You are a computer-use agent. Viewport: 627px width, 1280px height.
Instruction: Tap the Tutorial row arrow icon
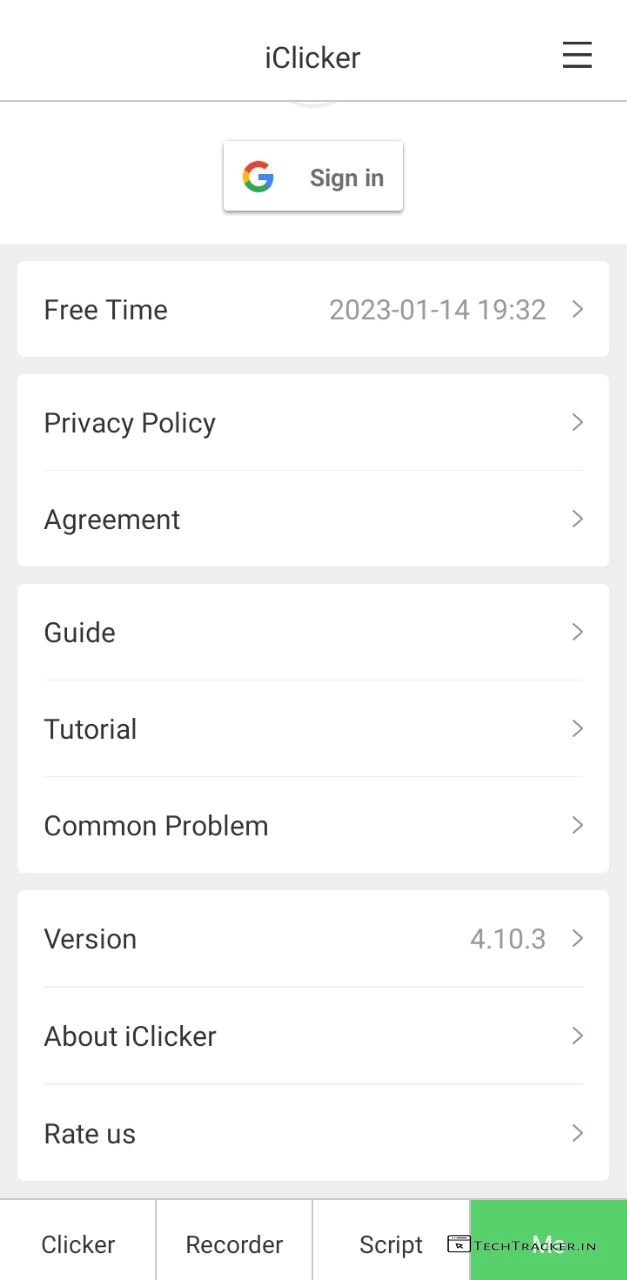(x=577, y=729)
